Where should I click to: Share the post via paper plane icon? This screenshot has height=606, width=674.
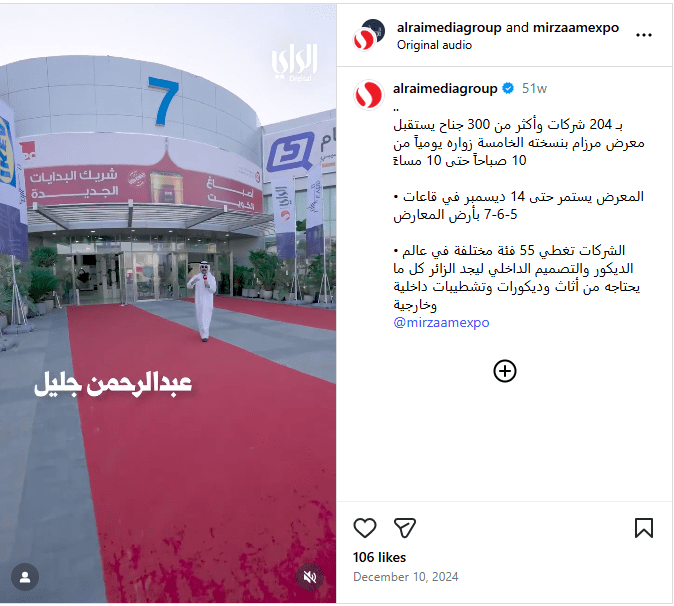click(x=404, y=527)
